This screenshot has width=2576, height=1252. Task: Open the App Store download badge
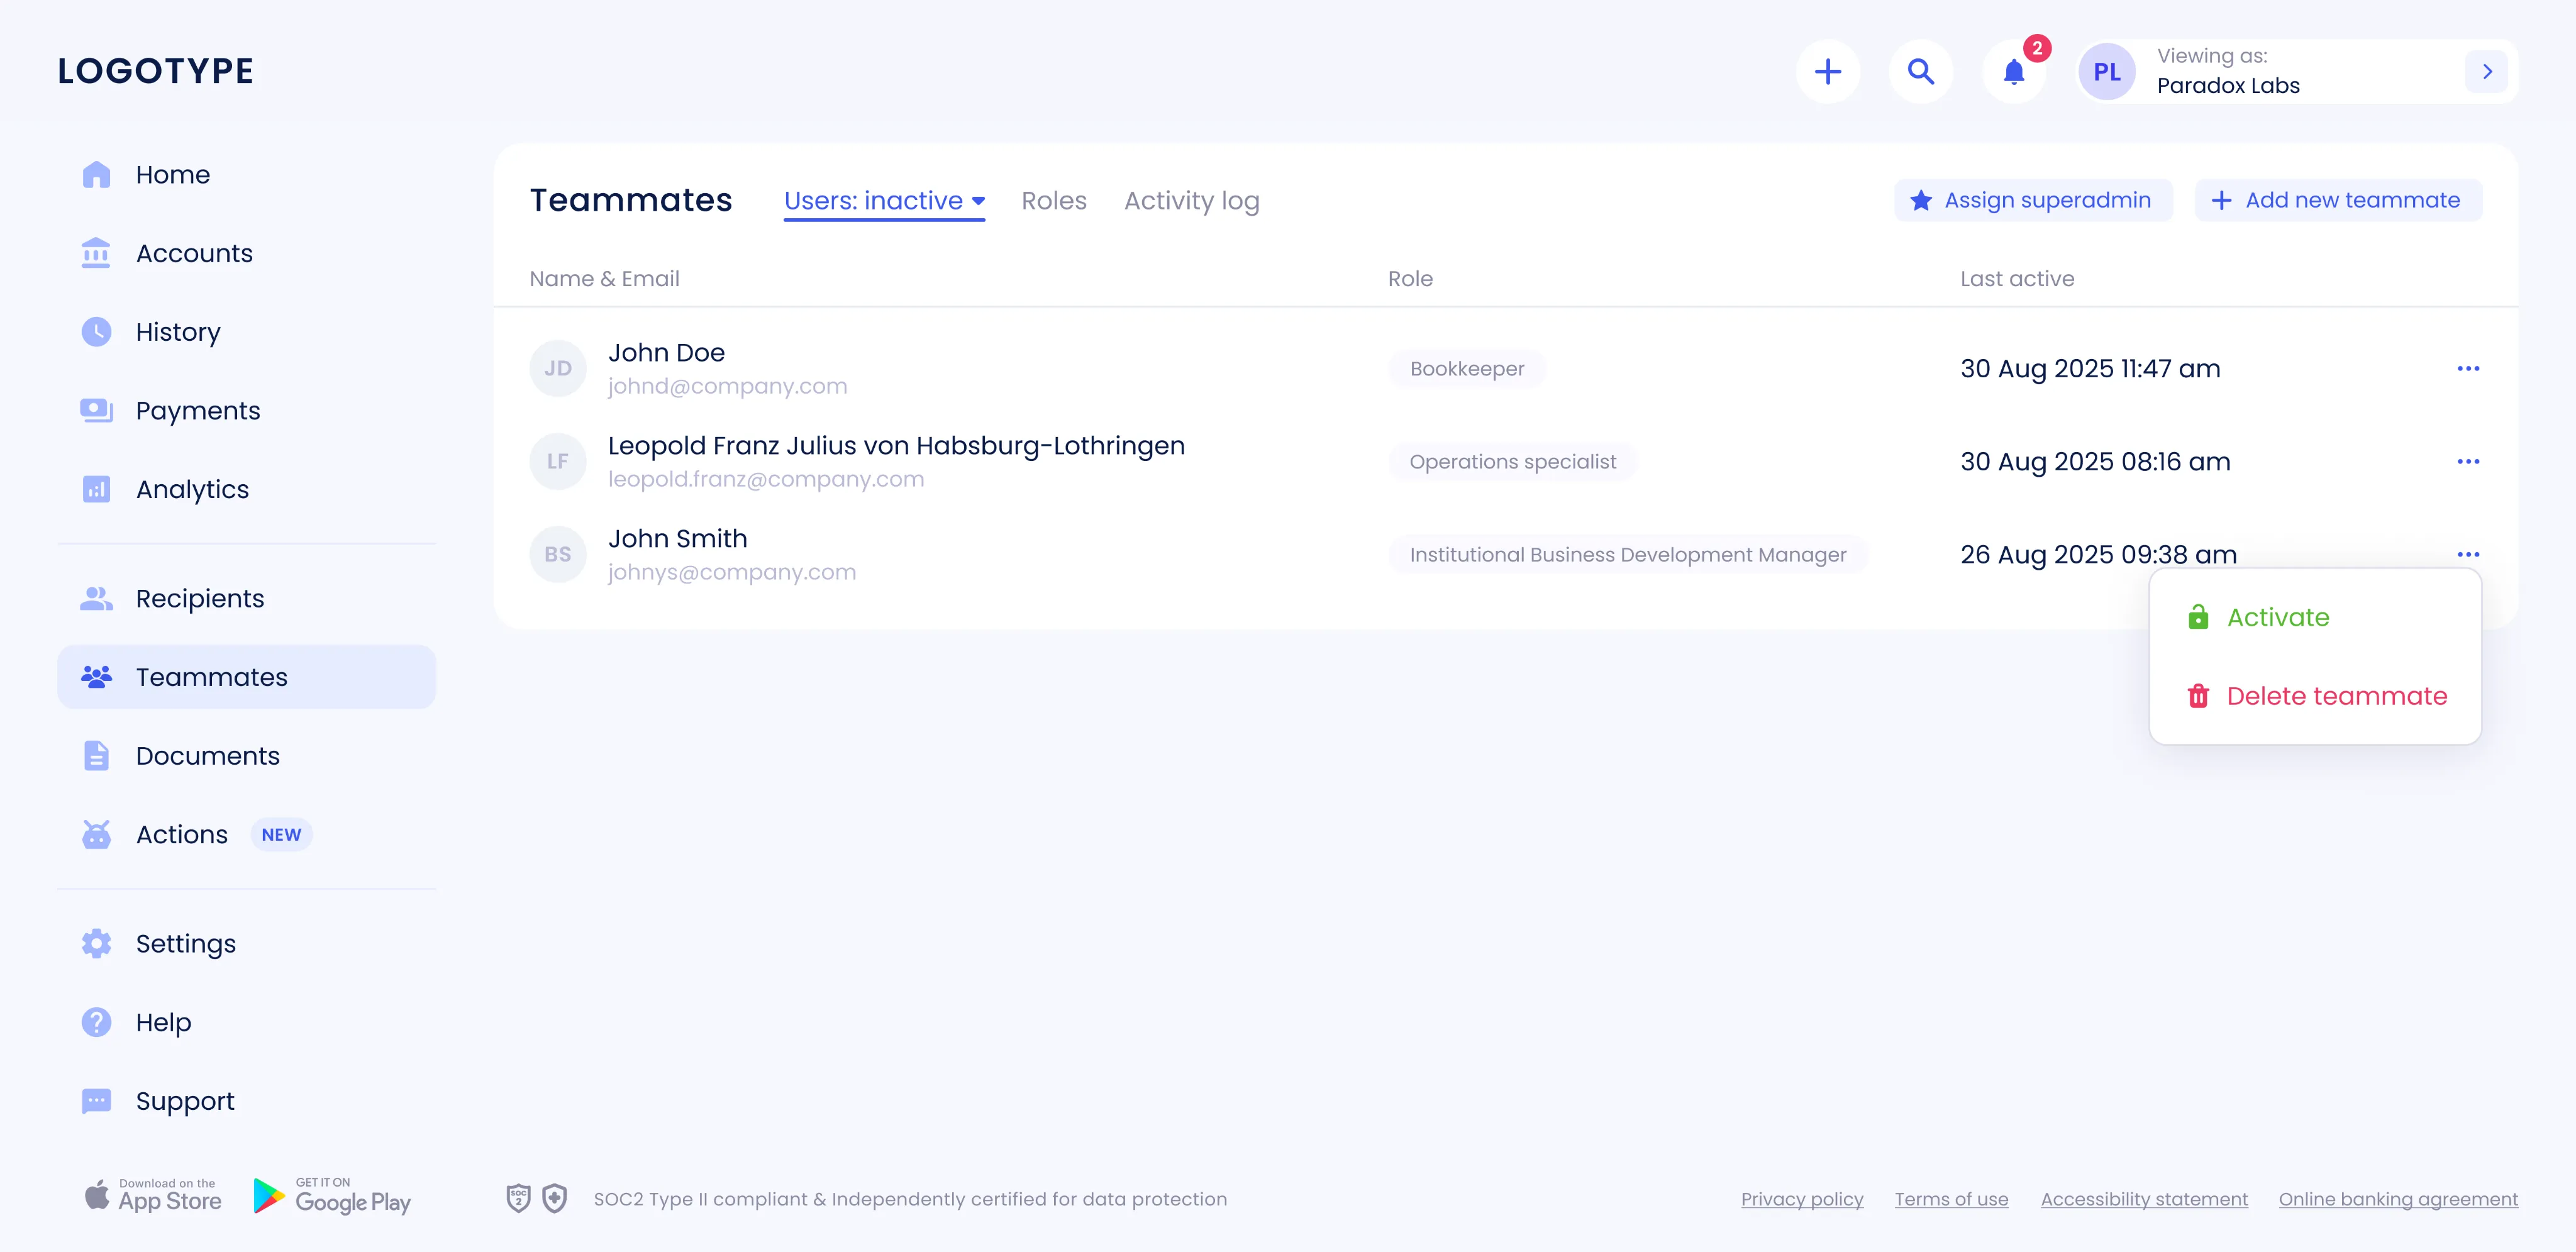[153, 1196]
